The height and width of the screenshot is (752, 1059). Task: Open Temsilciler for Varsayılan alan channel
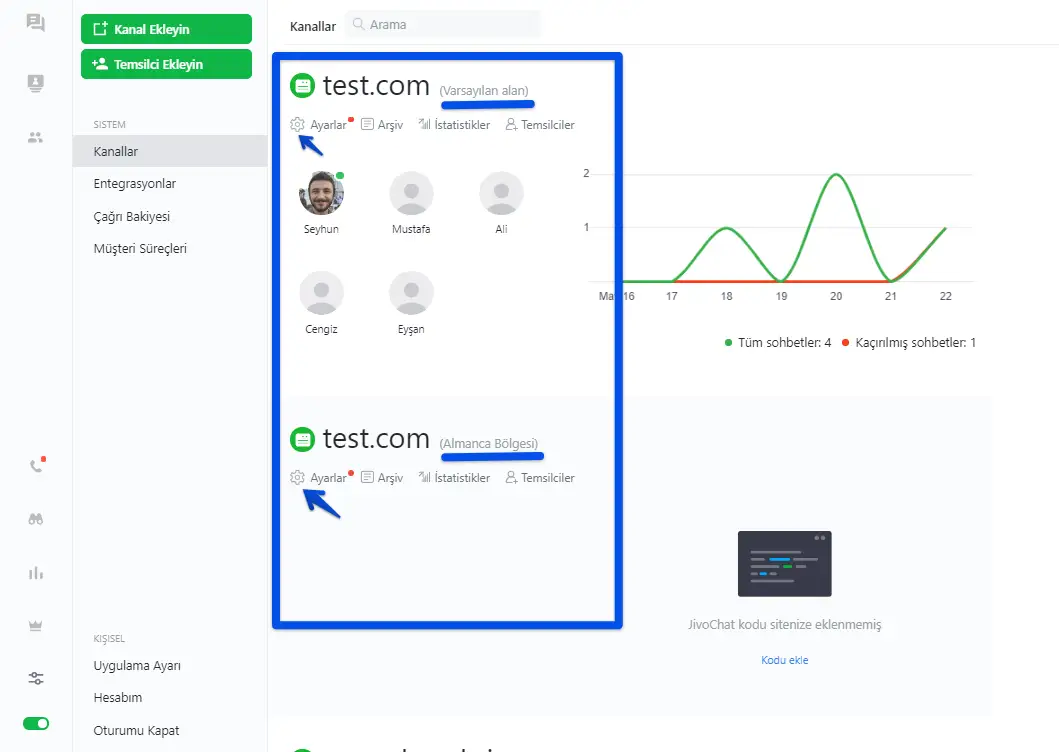(x=548, y=125)
